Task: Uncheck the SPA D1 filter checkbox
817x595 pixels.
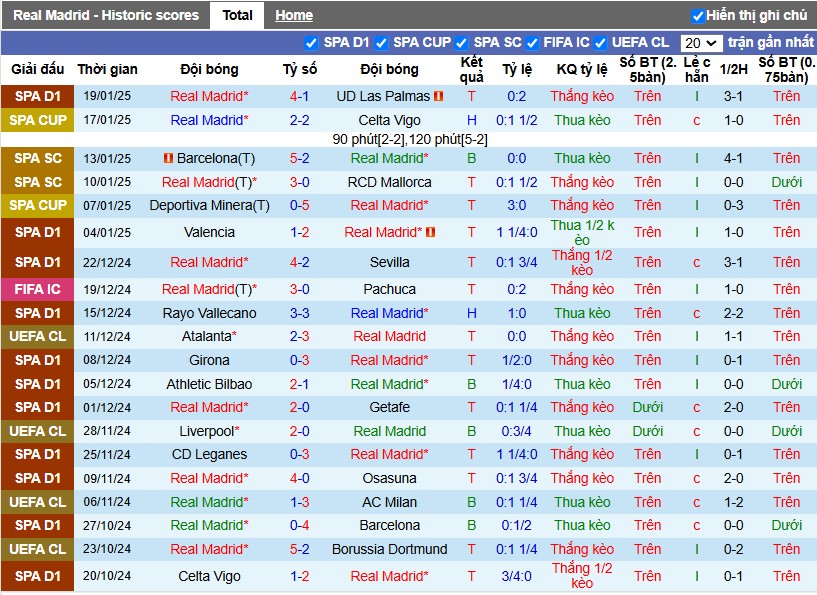Action: pos(311,43)
